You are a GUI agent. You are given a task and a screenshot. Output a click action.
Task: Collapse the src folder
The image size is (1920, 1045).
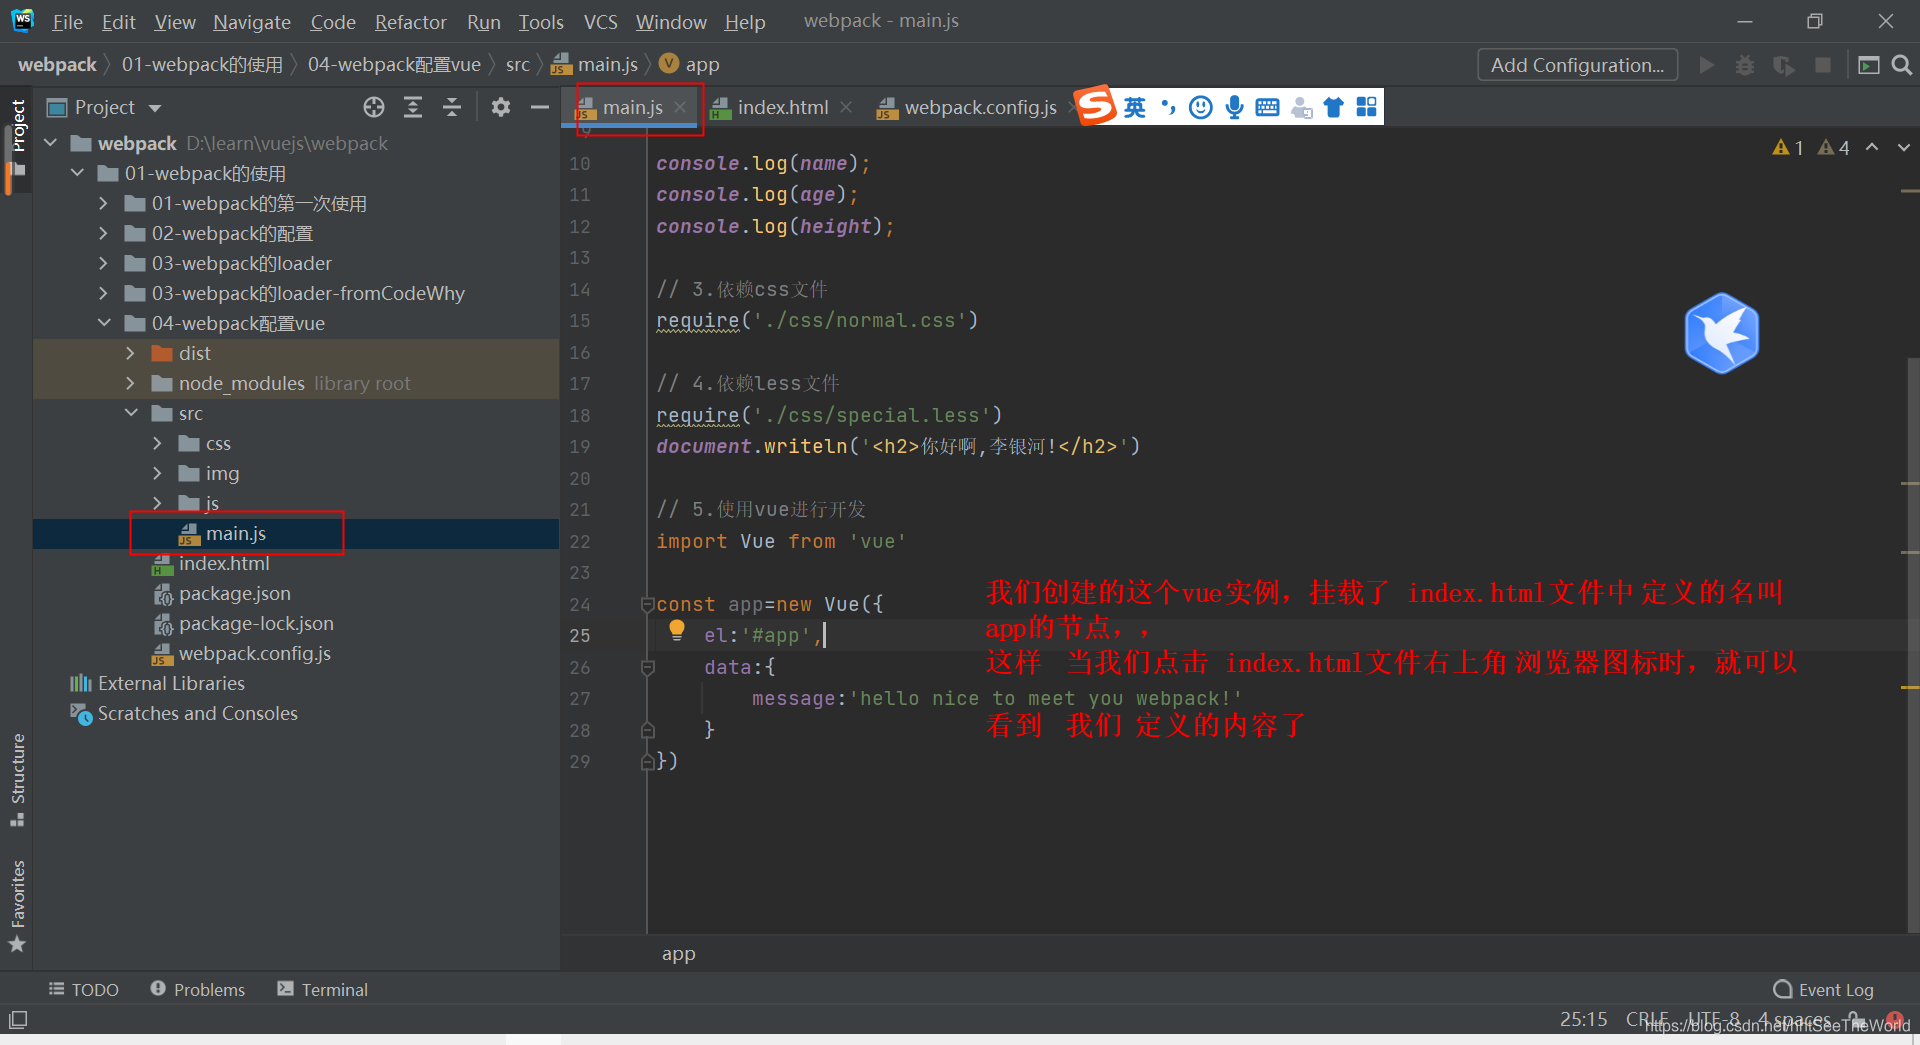[x=131, y=413]
